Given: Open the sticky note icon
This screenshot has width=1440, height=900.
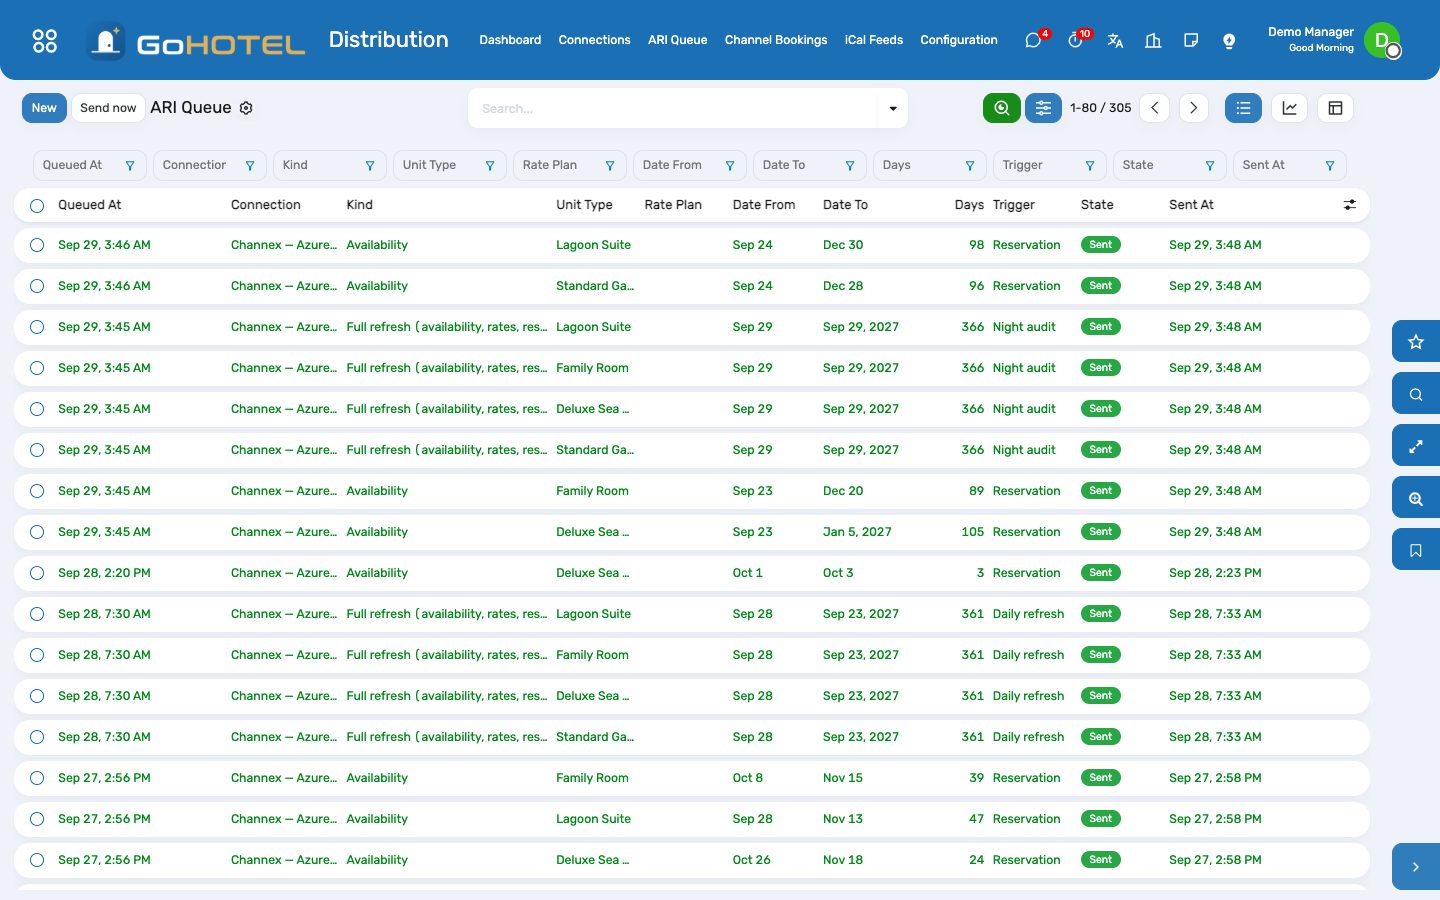Looking at the screenshot, I should click(1191, 40).
